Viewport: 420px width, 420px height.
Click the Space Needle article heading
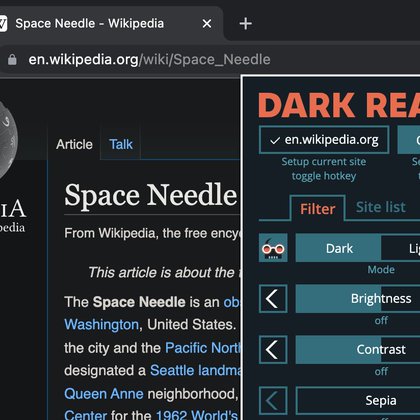151,195
